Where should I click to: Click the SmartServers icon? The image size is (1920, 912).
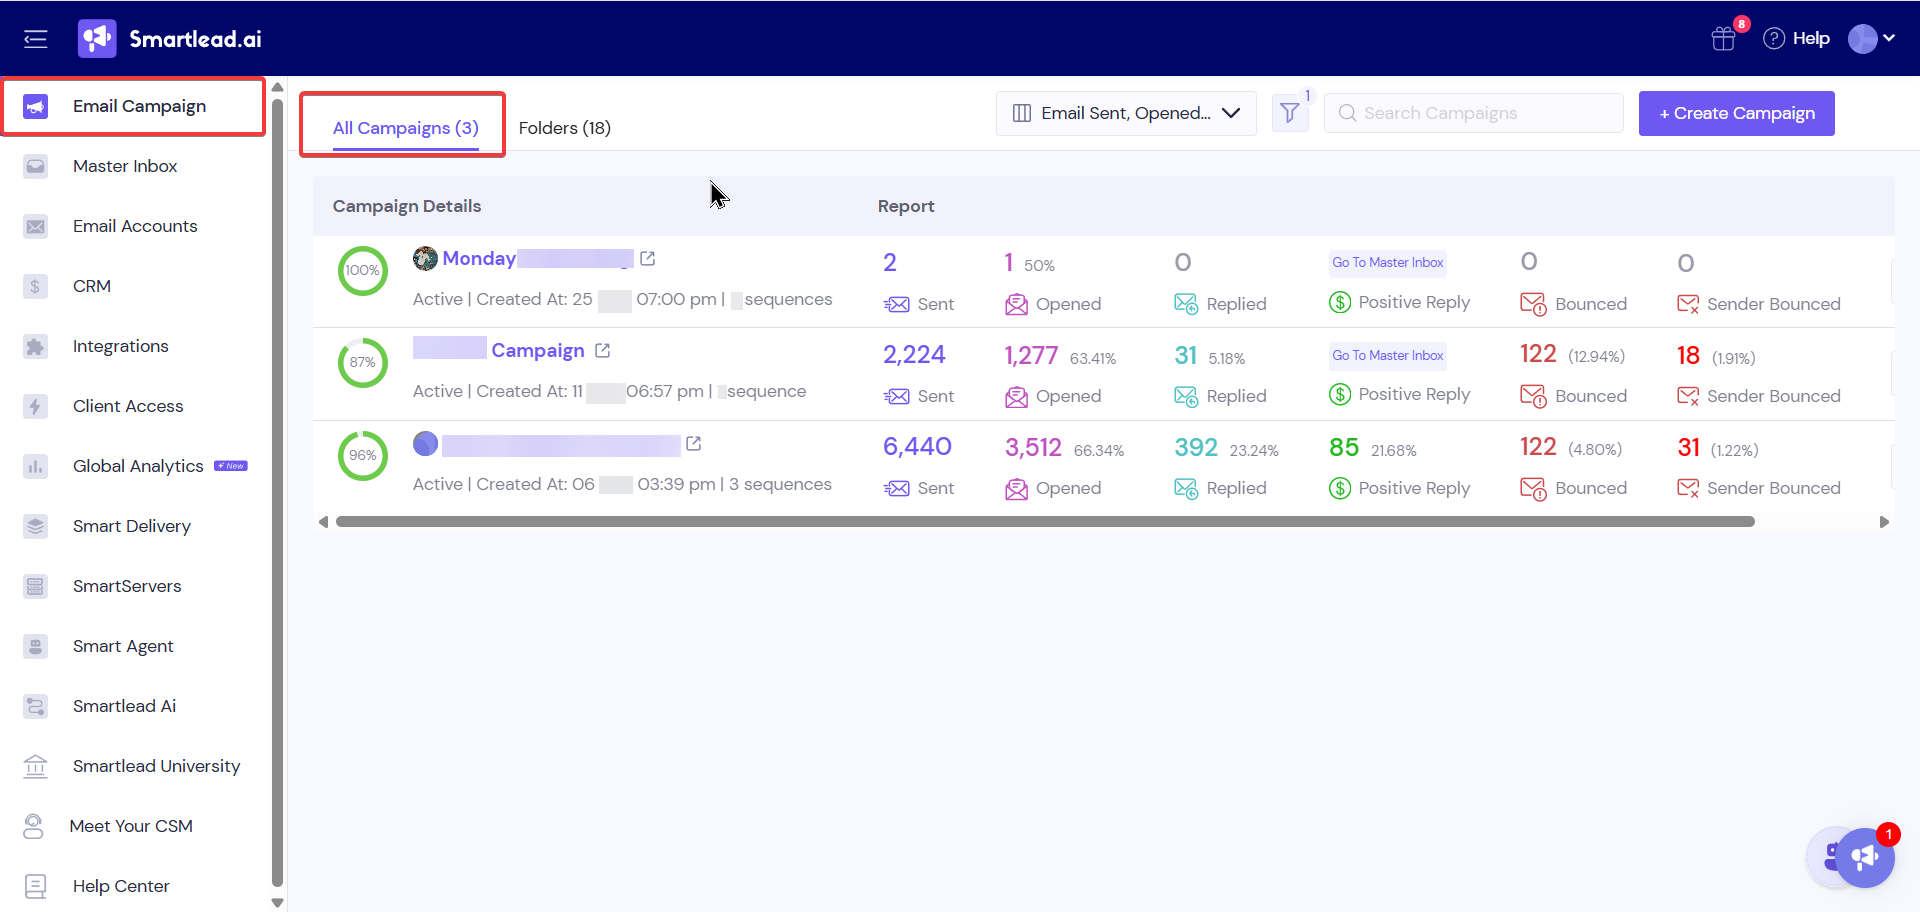(35, 586)
